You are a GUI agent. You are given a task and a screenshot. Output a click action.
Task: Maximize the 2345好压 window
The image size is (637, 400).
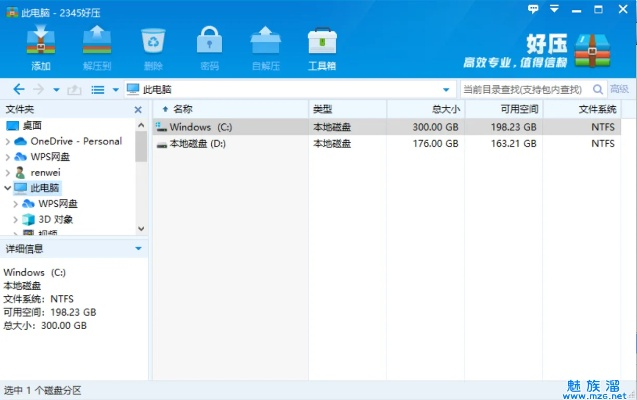point(598,9)
